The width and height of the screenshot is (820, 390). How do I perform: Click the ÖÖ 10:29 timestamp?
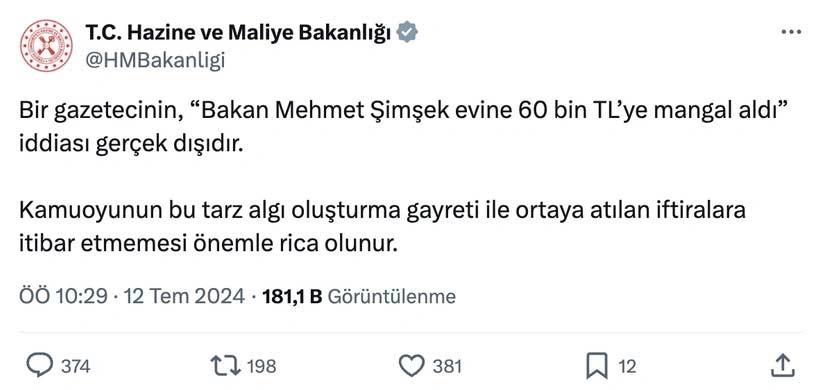(63, 296)
